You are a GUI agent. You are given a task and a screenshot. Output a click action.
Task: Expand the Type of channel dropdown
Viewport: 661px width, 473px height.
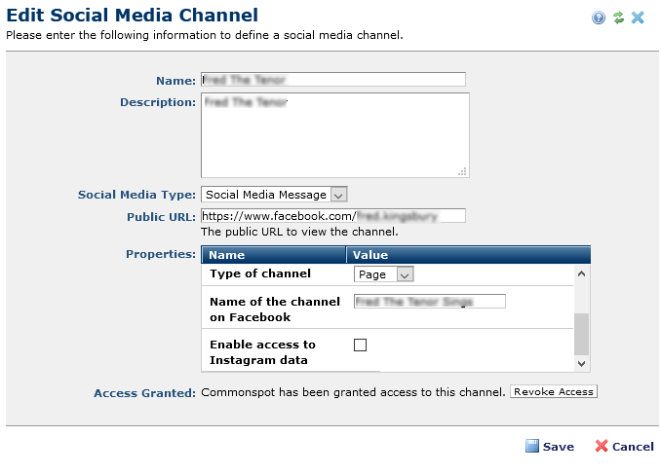coord(384,274)
